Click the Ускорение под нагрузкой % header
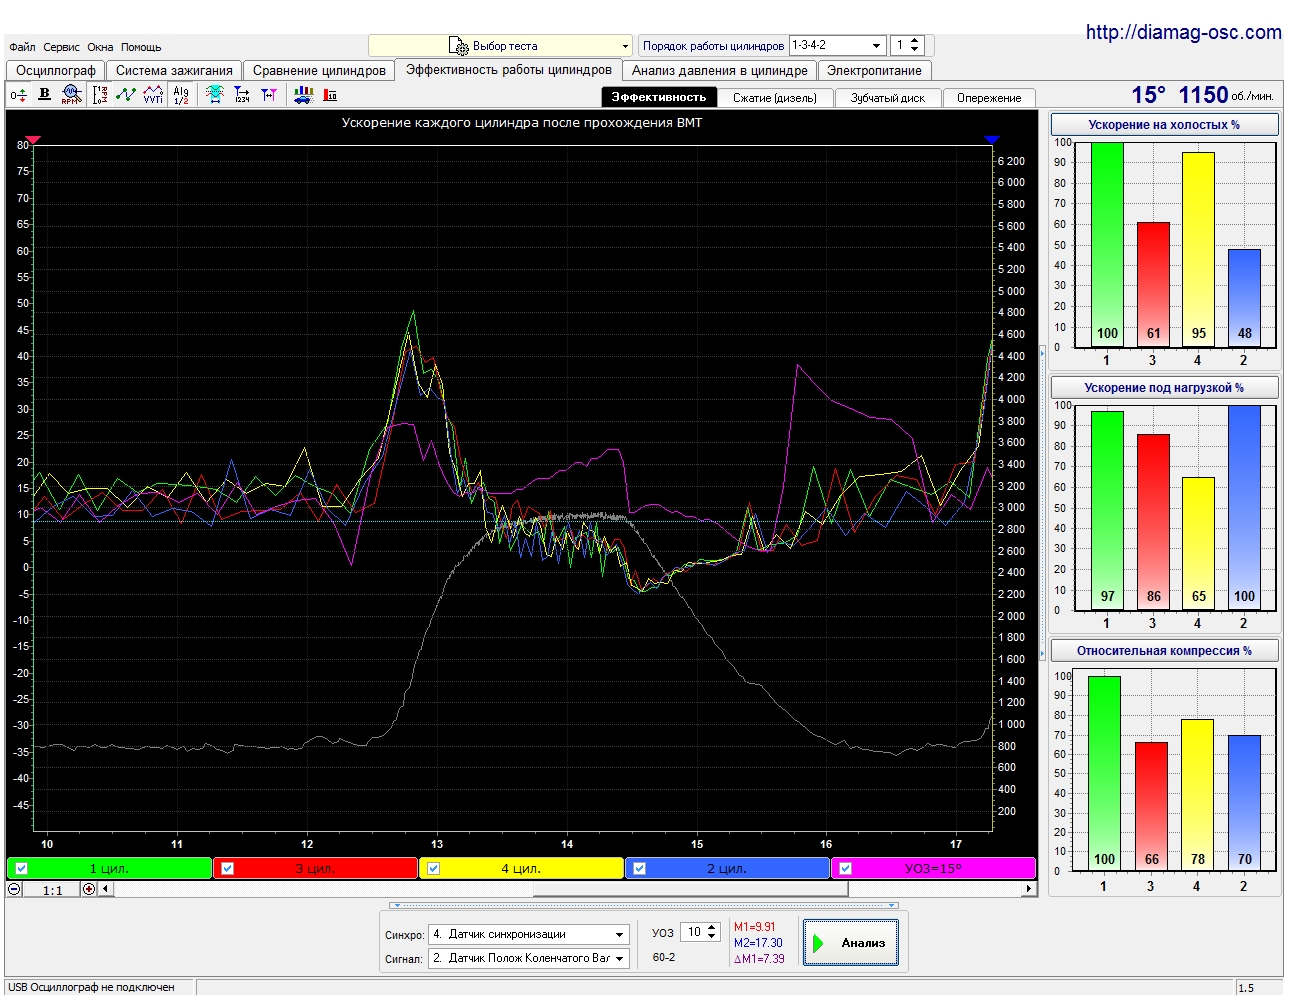 pyautogui.click(x=1164, y=388)
